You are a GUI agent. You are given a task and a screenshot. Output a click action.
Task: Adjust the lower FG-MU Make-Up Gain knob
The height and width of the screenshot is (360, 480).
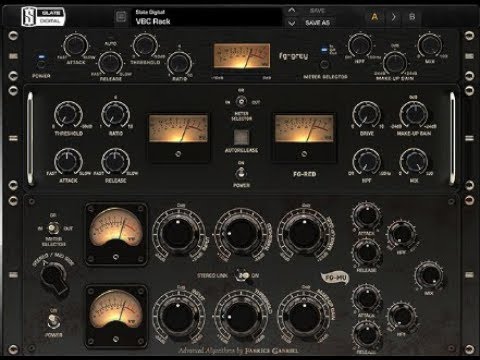point(304,316)
